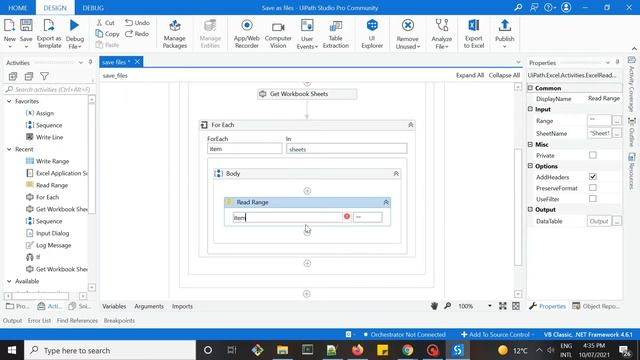
Task: Open the Range property ellipsis button
Action: coord(617,121)
